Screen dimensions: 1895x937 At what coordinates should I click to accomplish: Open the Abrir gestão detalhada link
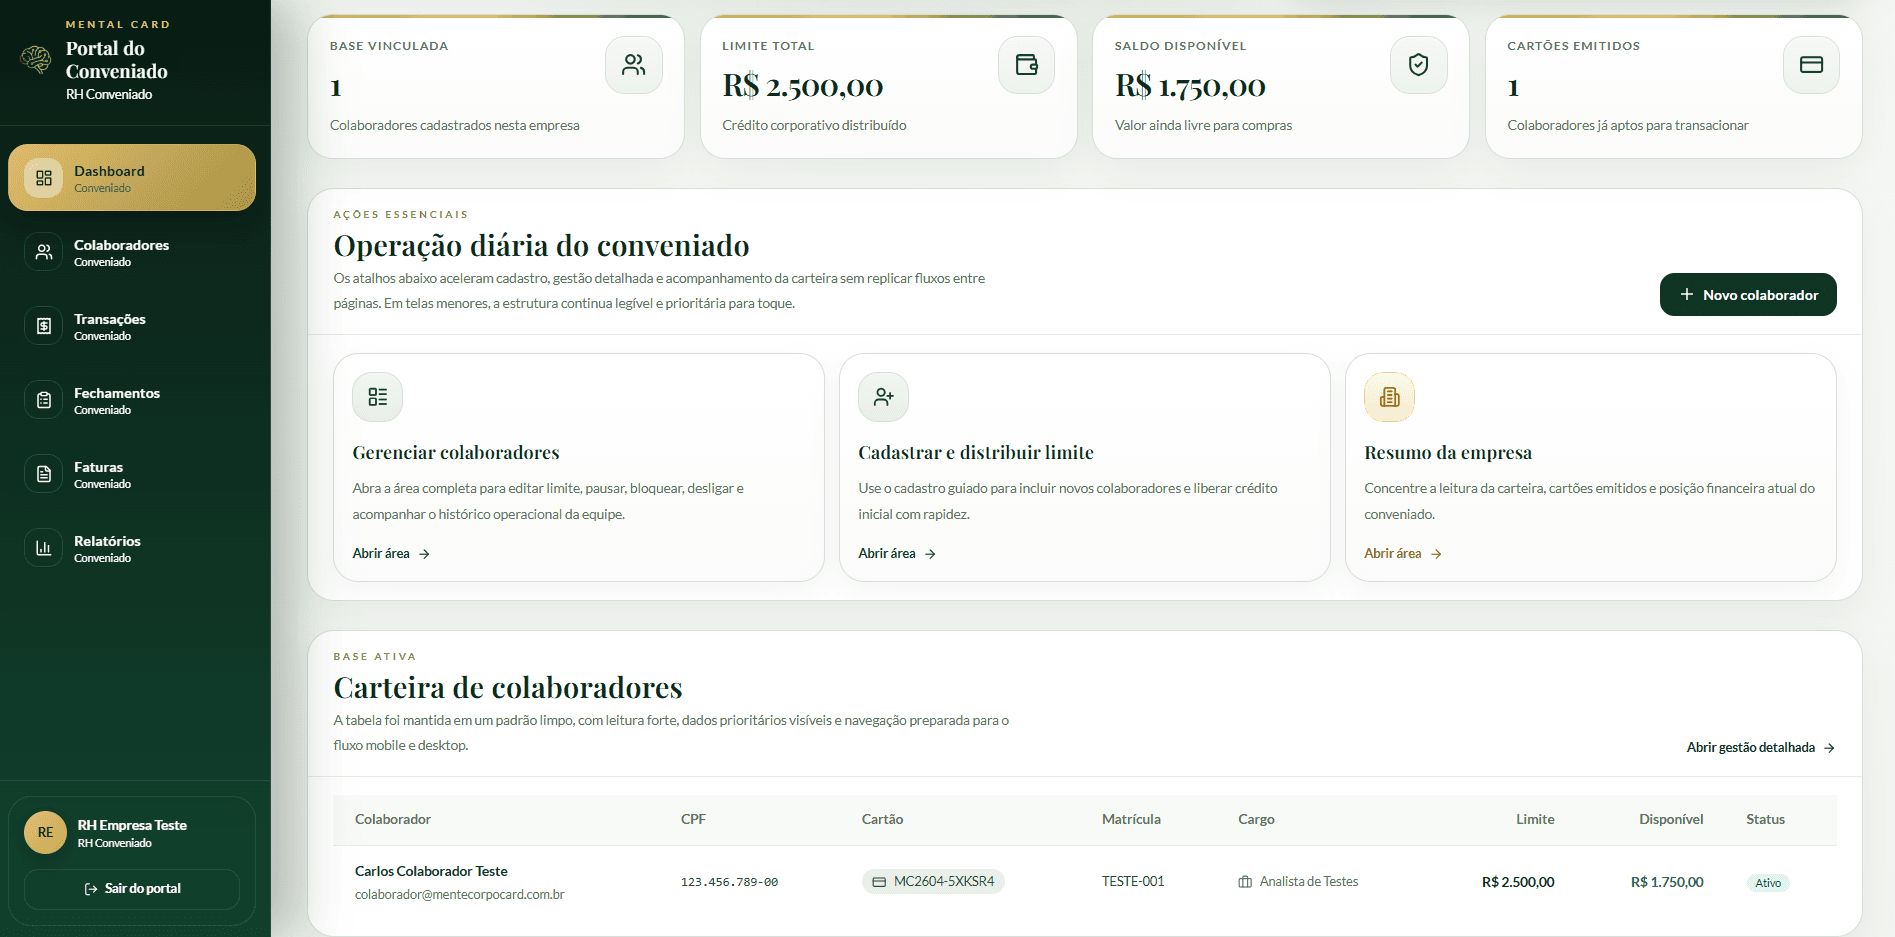click(1759, 747)
